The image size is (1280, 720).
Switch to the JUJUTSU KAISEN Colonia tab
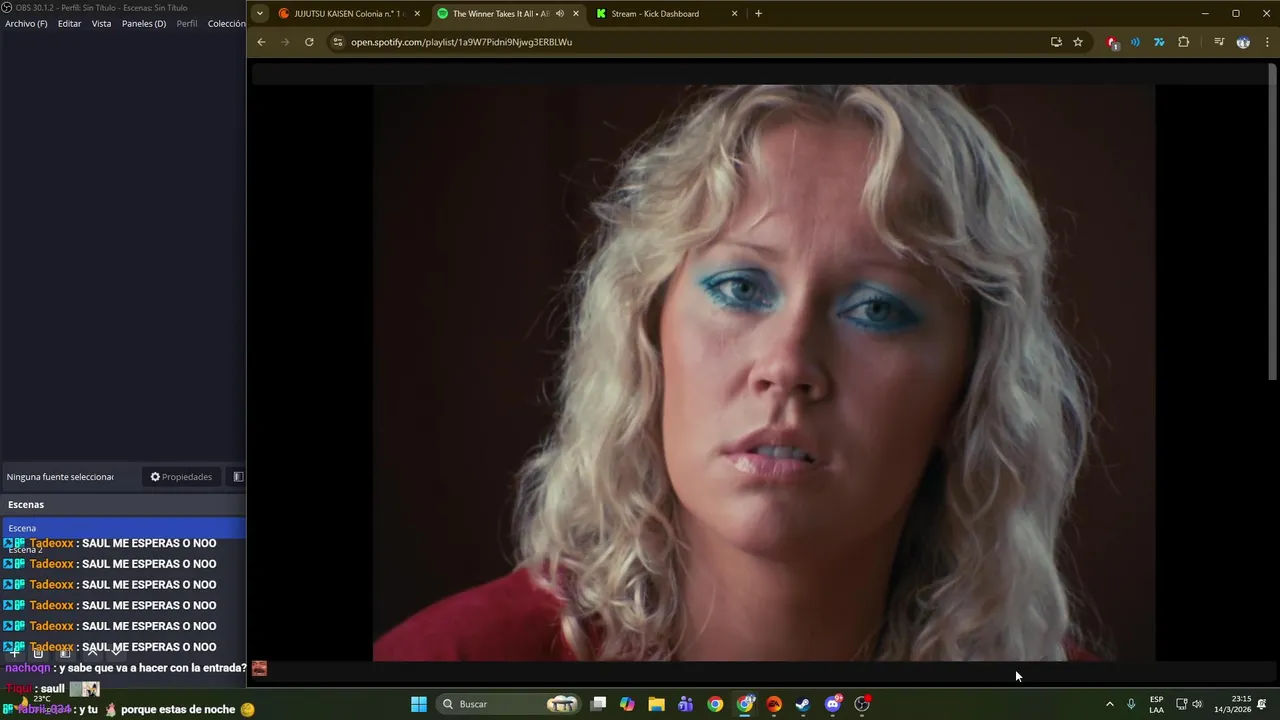[x=347, y=14]
